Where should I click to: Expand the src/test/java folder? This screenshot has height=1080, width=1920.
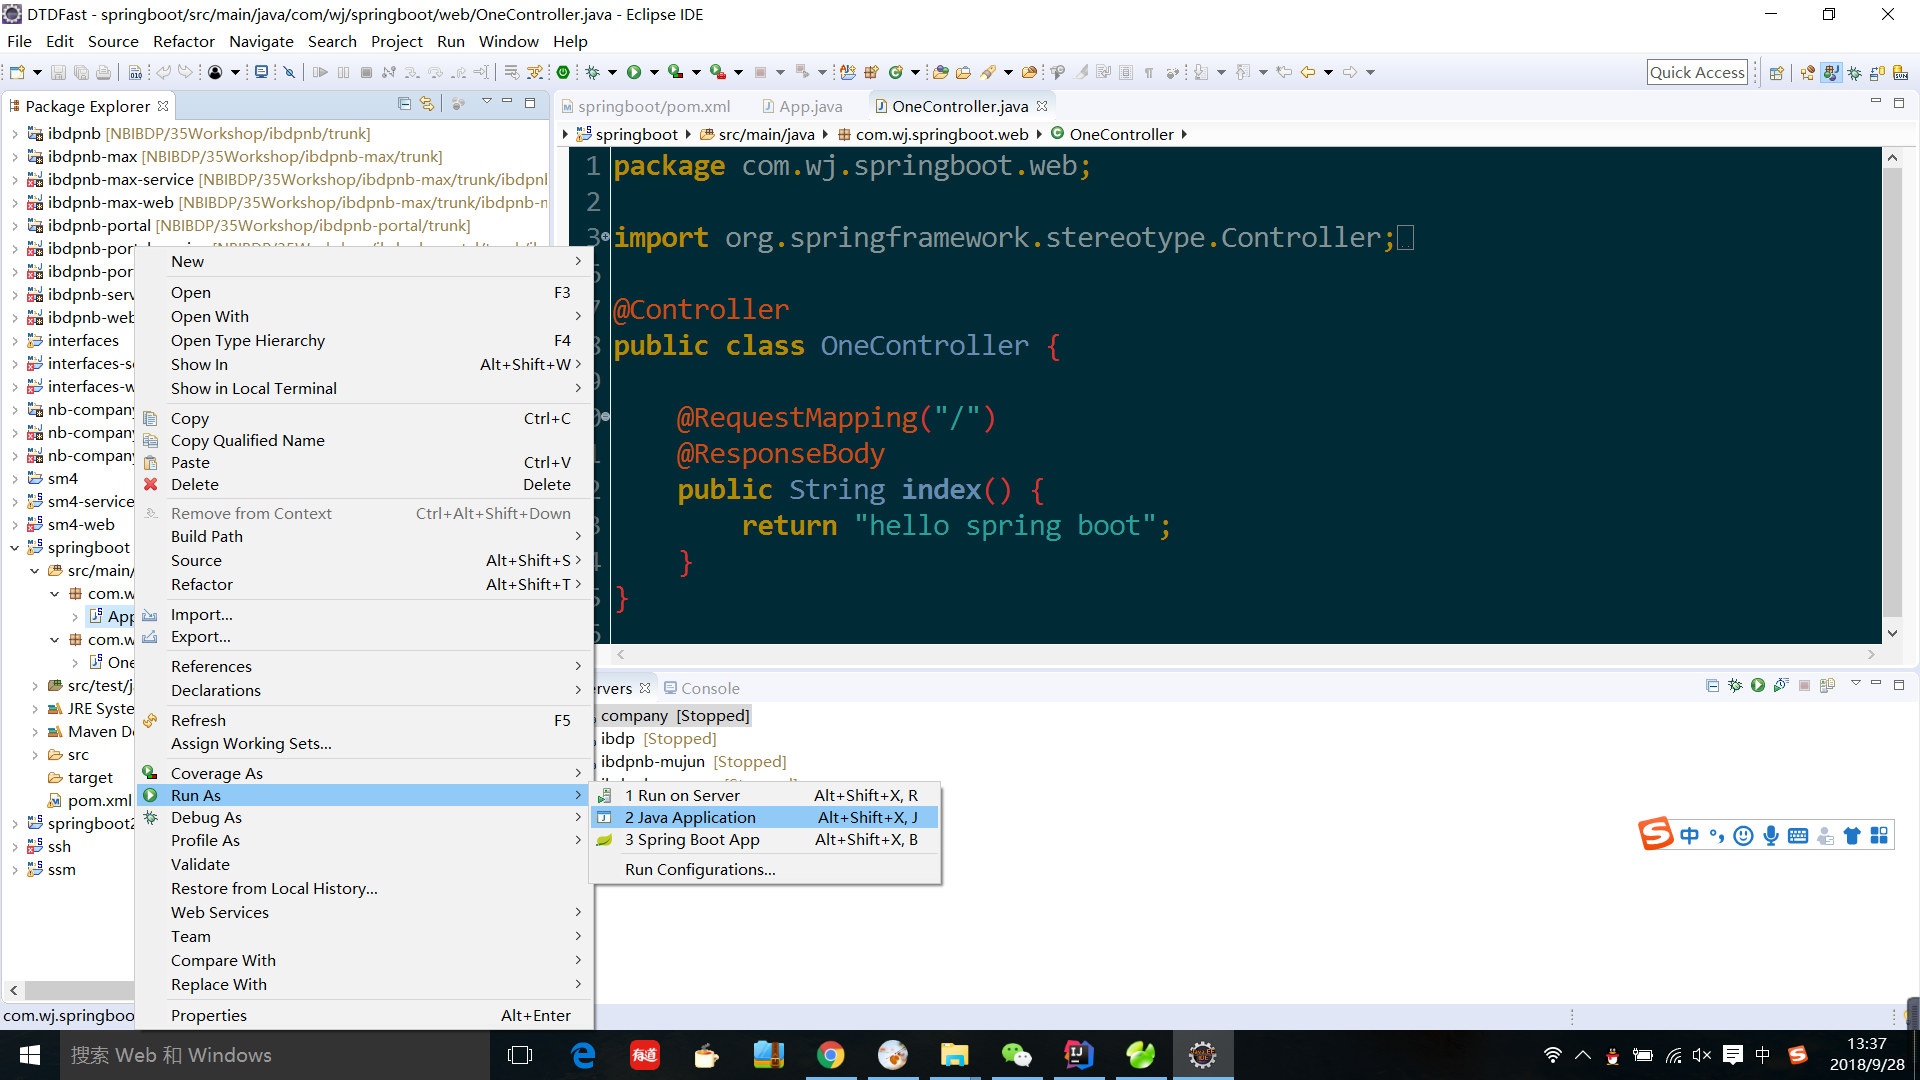[35, 686]
